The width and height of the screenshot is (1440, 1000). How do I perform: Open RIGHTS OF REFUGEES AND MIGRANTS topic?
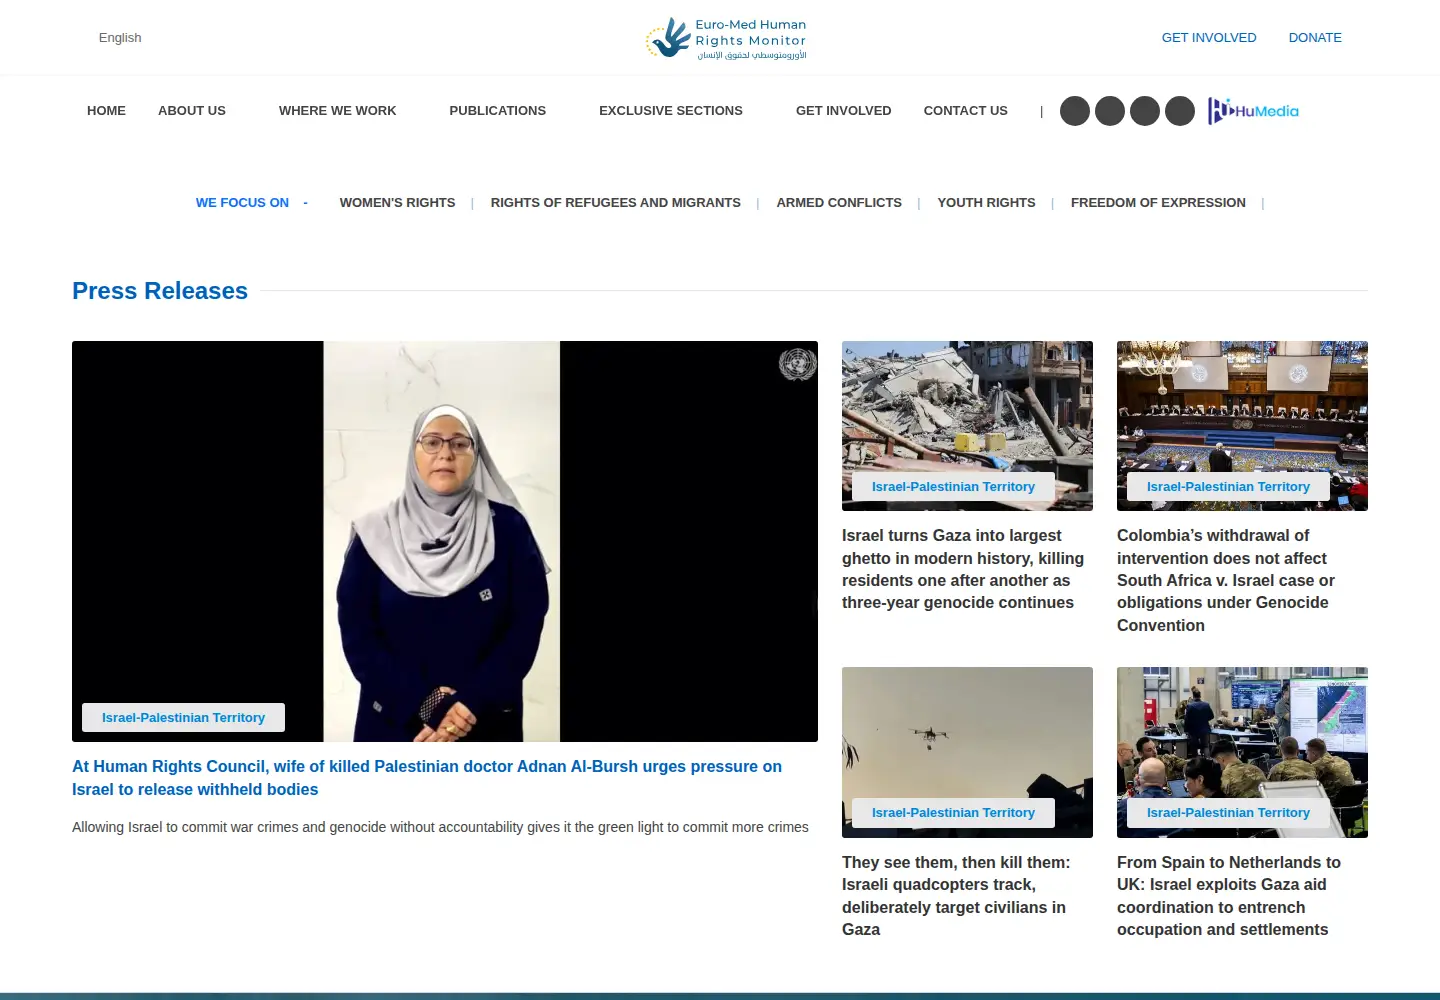615,203
